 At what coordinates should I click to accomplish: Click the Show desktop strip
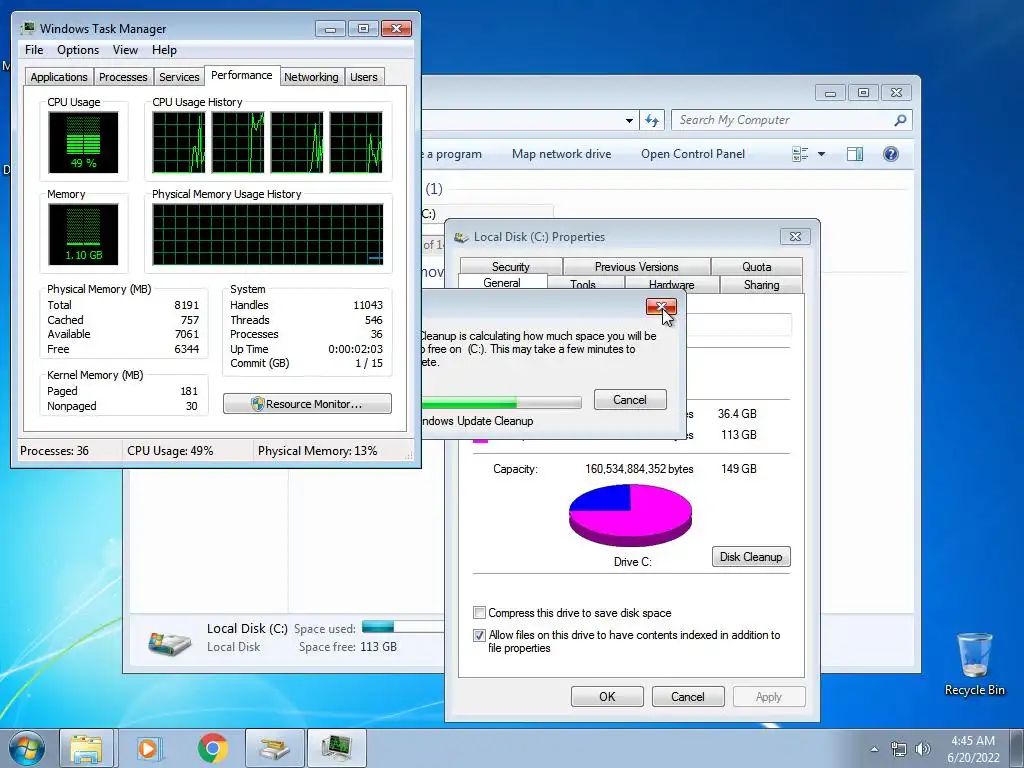point(1017,748)
